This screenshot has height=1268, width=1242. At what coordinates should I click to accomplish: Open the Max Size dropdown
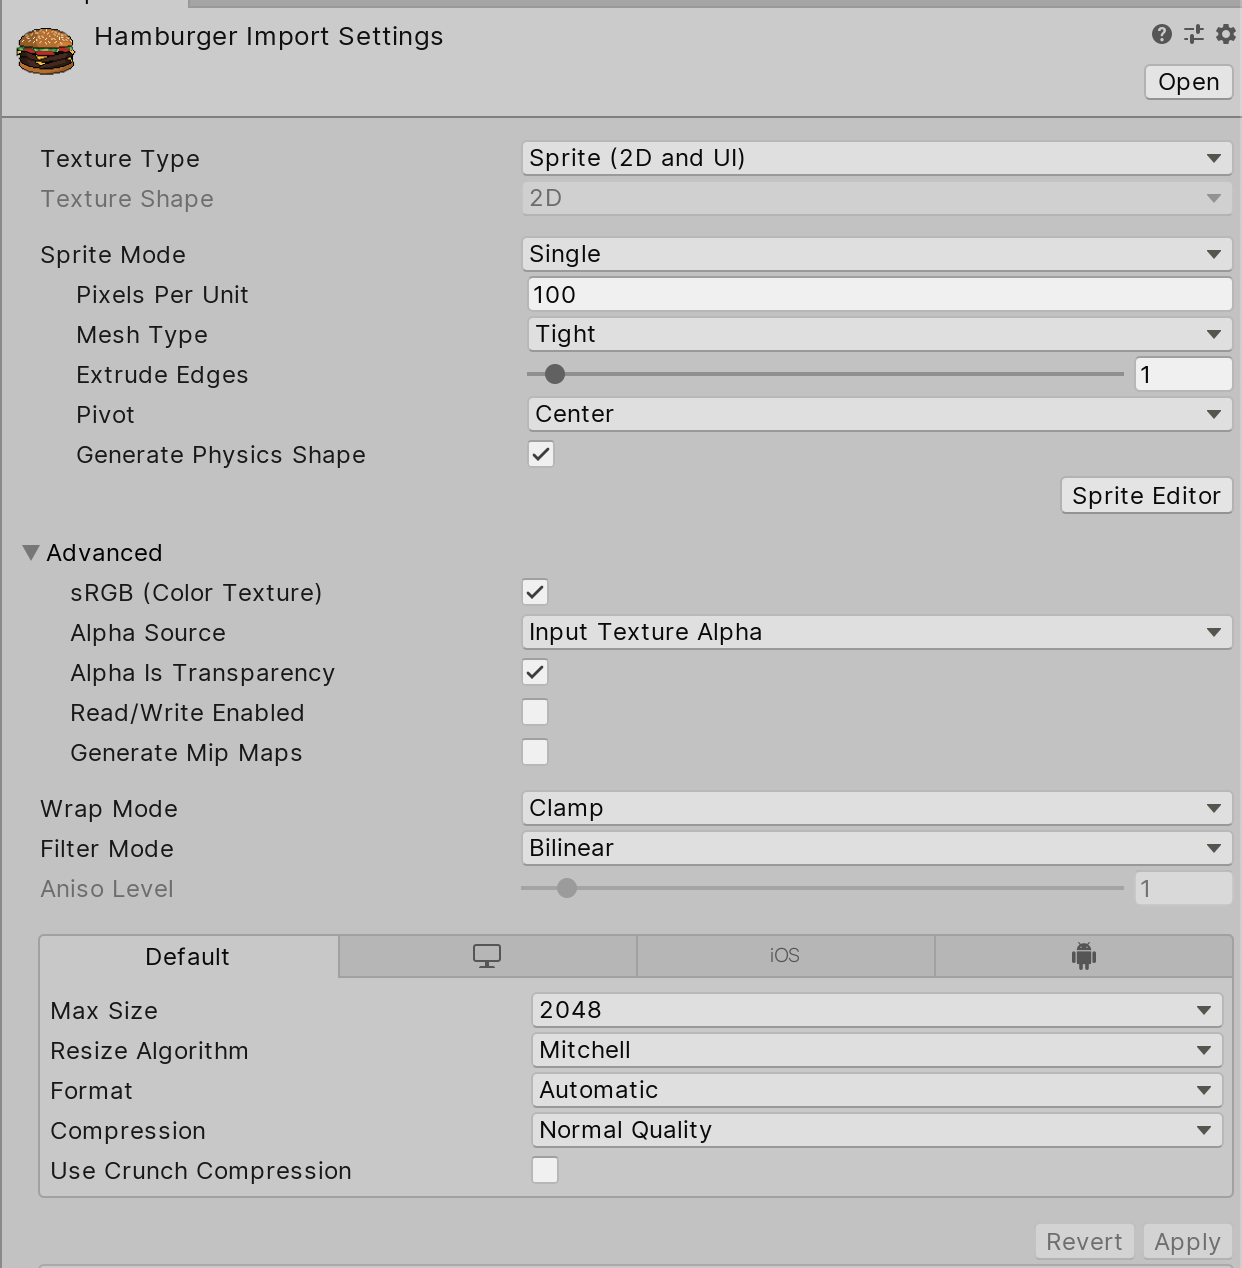pyautogui.click(x=876, y=1010)
